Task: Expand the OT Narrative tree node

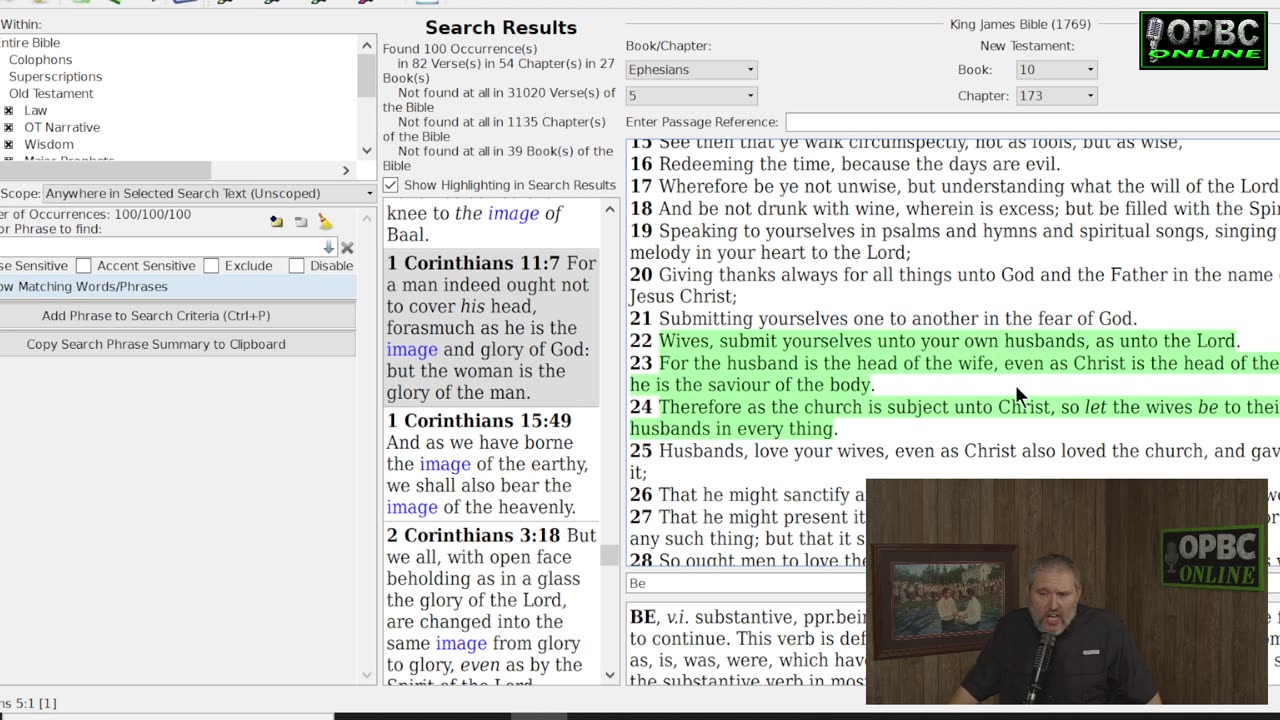Action: (9, 128)
